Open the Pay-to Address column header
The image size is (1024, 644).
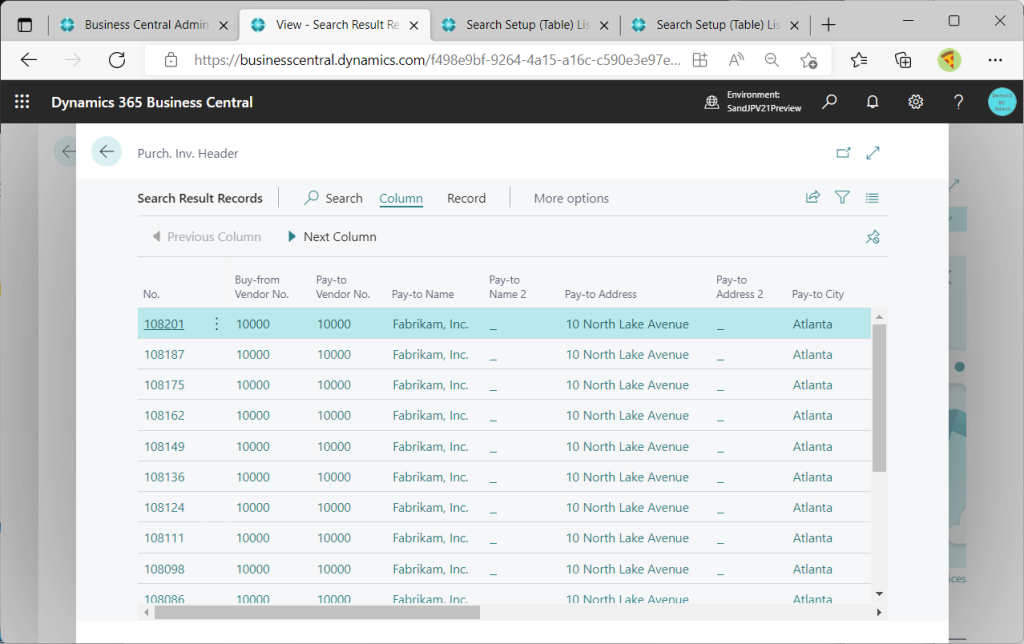(x=601, y=294)
